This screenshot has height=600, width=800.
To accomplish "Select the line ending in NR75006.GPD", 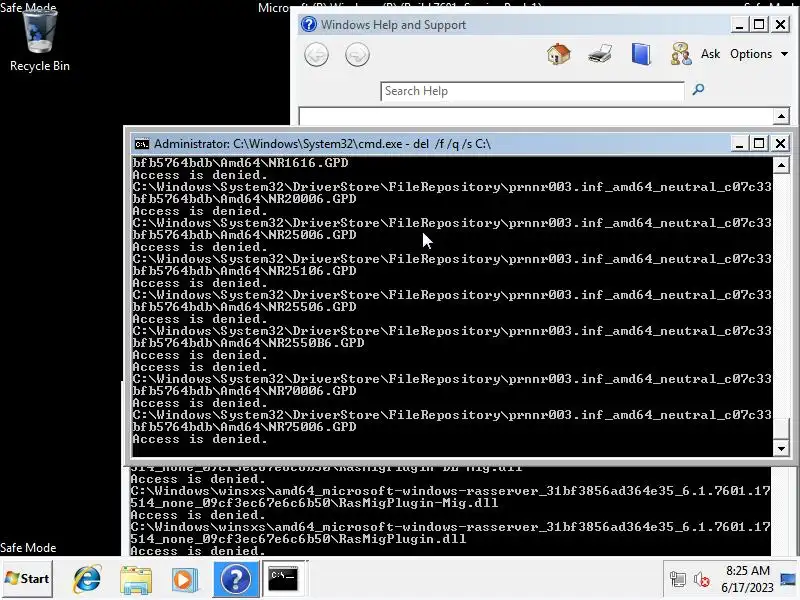I will 244,427.
